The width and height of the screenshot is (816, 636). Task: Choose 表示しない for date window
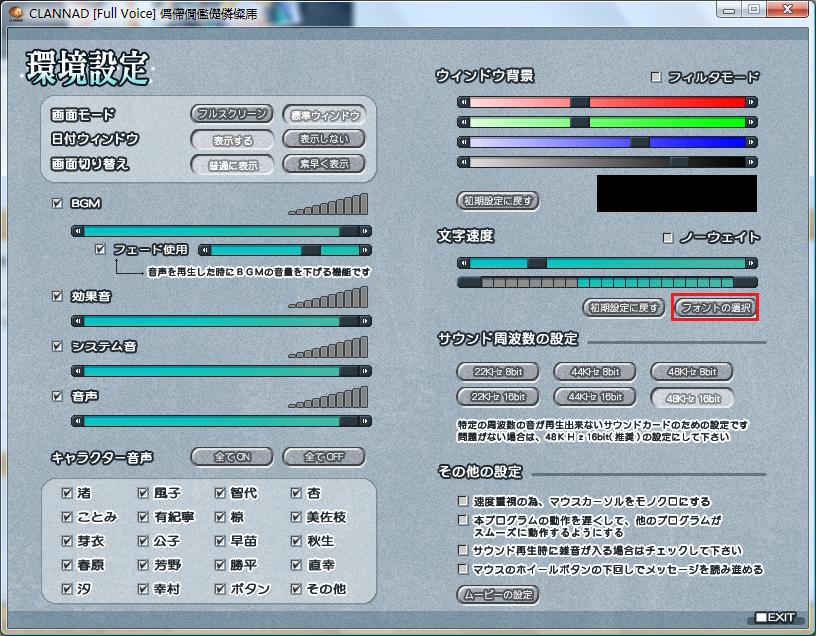coord(324,139)
